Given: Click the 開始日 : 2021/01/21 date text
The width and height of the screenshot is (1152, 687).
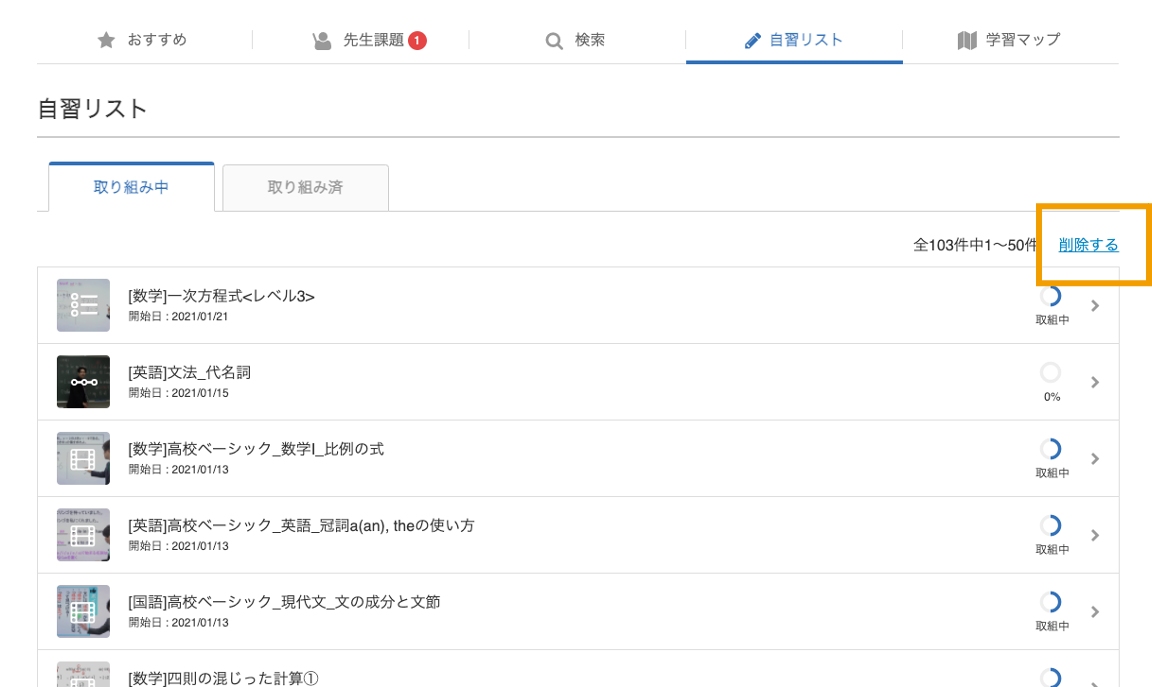Looking at the screenshot, I should [x=179, y=317].
